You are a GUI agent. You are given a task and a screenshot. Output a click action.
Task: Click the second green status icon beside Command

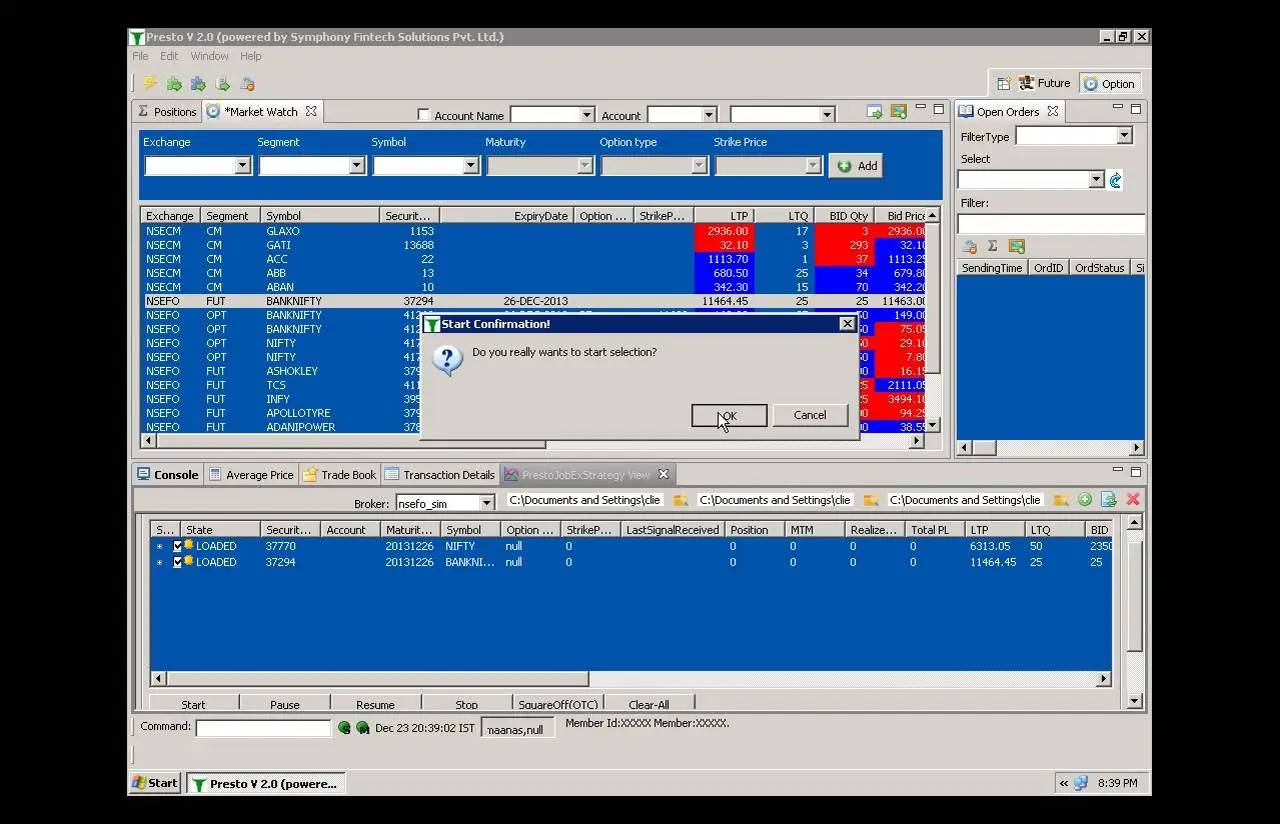coord(362,728)
